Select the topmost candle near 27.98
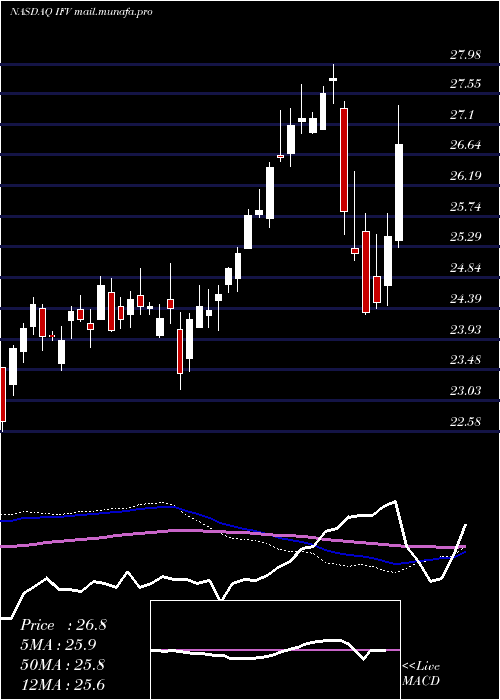This screenshot has width=500, height=700. tap(333, 79)
